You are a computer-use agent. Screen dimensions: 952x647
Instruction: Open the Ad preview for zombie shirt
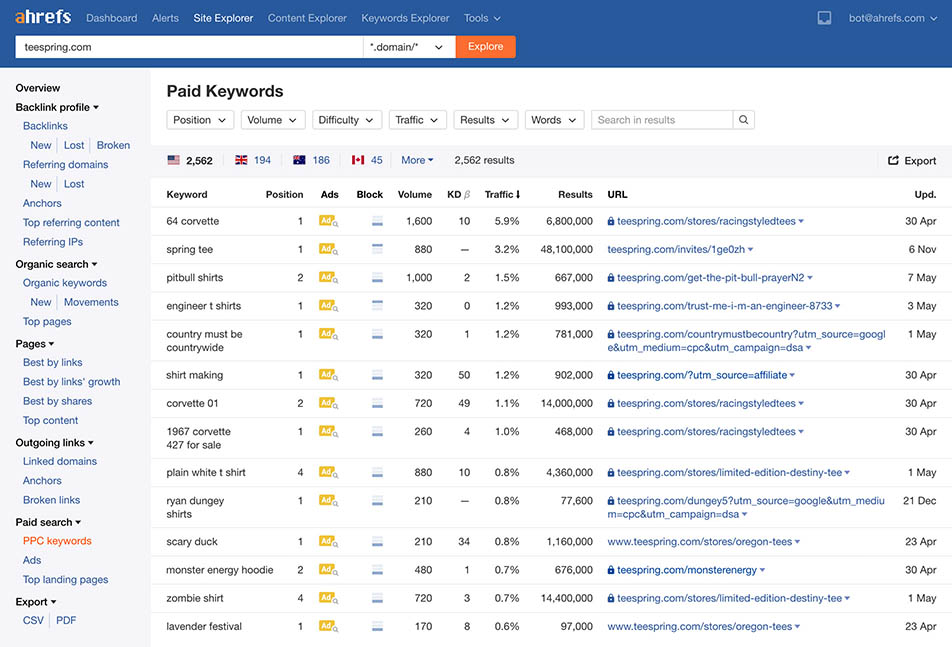point(328,598)
